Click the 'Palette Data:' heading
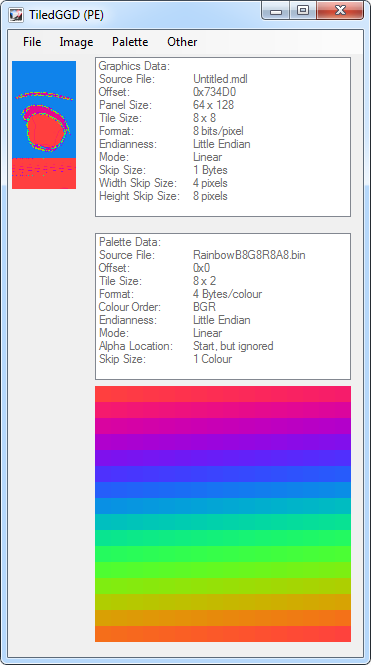 [130, 242]
